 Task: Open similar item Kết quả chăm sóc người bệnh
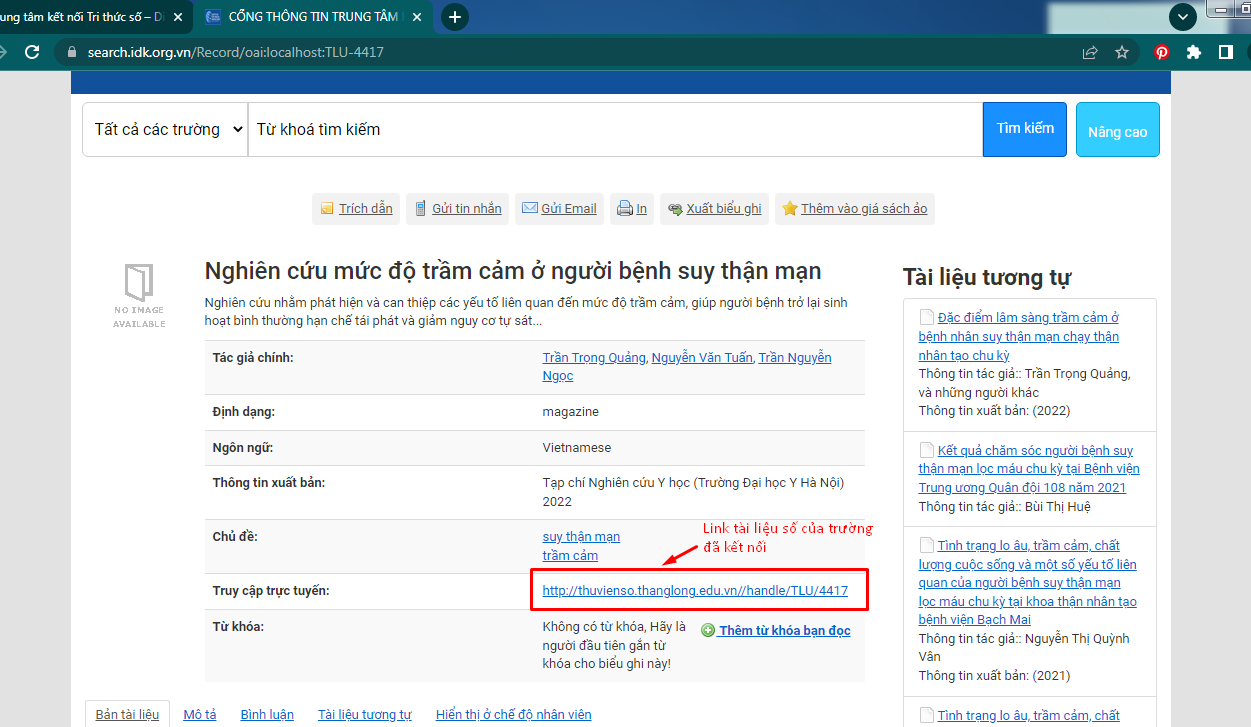(1029, 469)
